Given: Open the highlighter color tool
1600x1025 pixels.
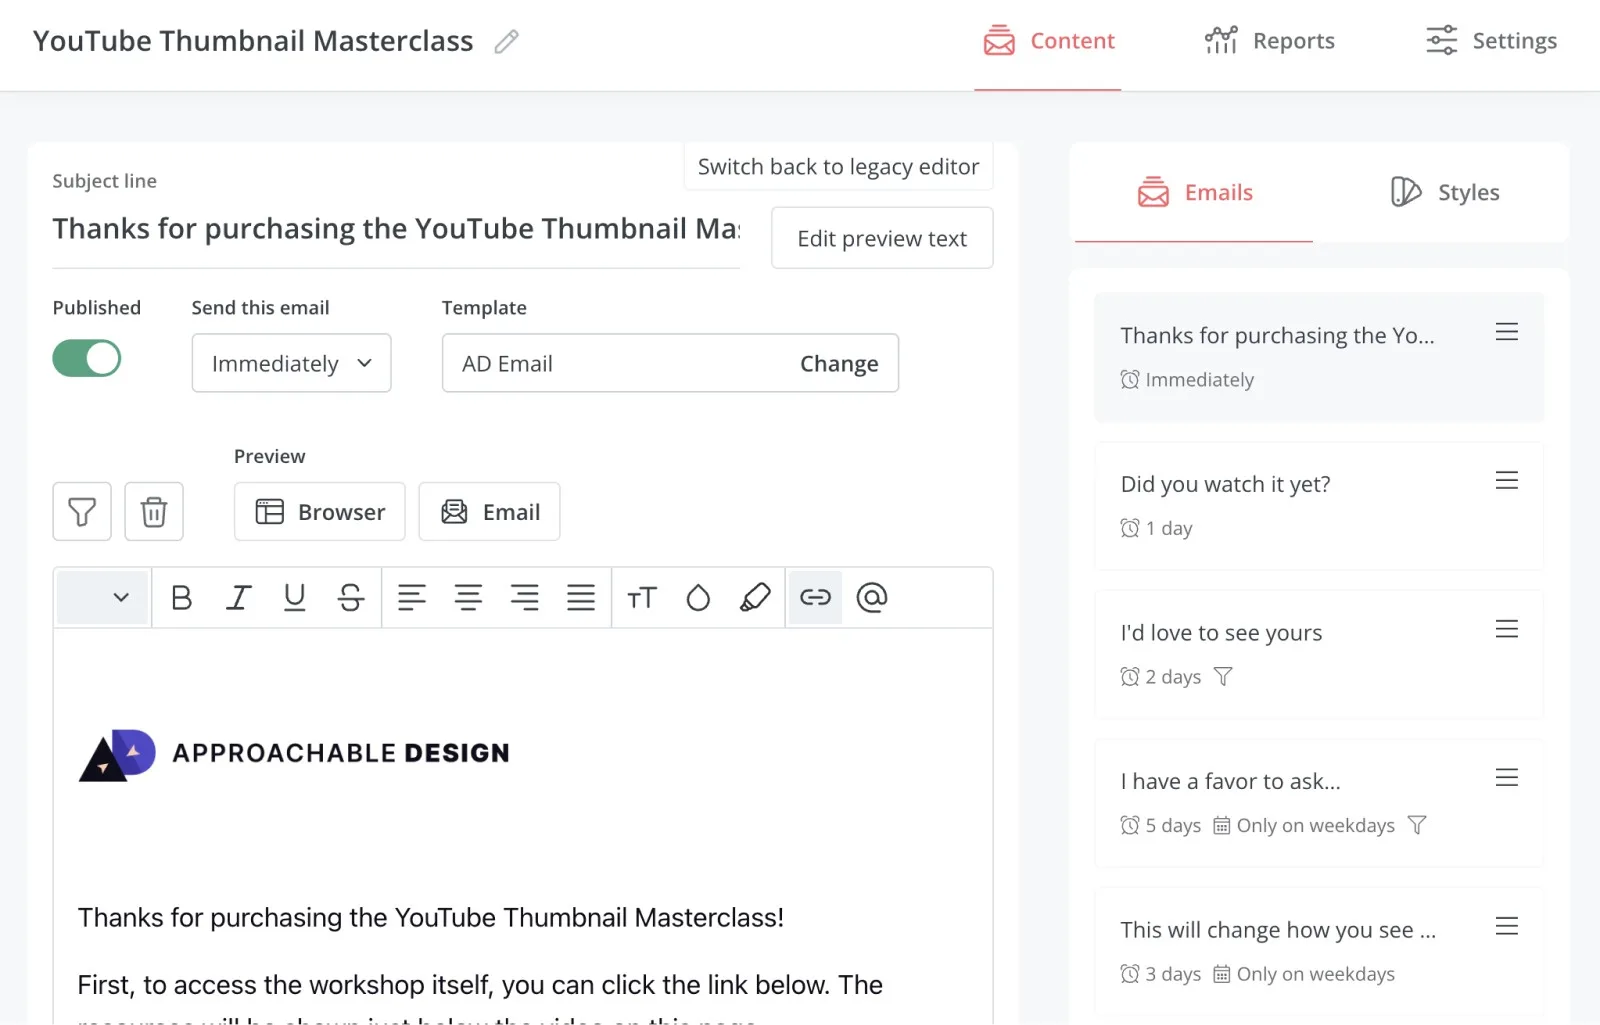Looking at the screenshot, I should (x=755, y=598).
